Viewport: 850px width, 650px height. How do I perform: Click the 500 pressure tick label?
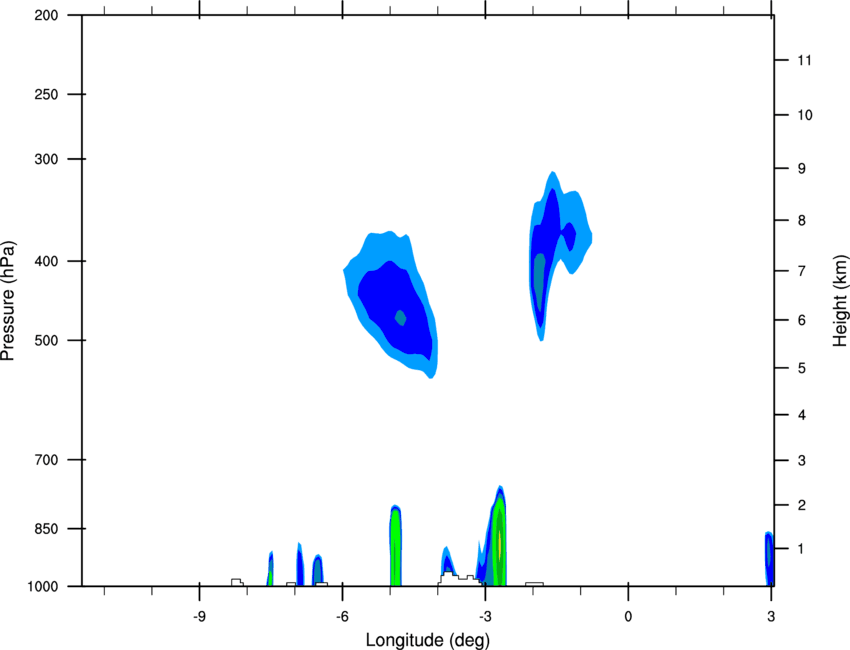(x=46, y=340)
